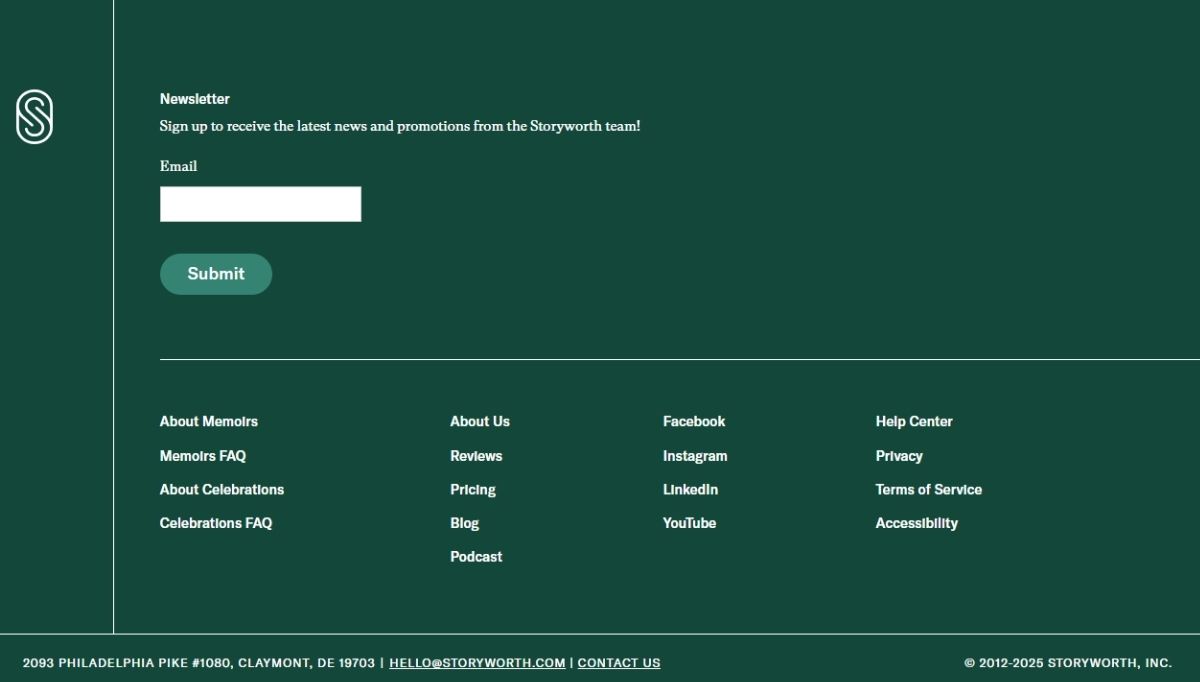This screenshot has width=1200, height=682.
Task: Click the '© 2012-2025 Storyworth, Inc.' text
Action: [x=1068, y=663]
